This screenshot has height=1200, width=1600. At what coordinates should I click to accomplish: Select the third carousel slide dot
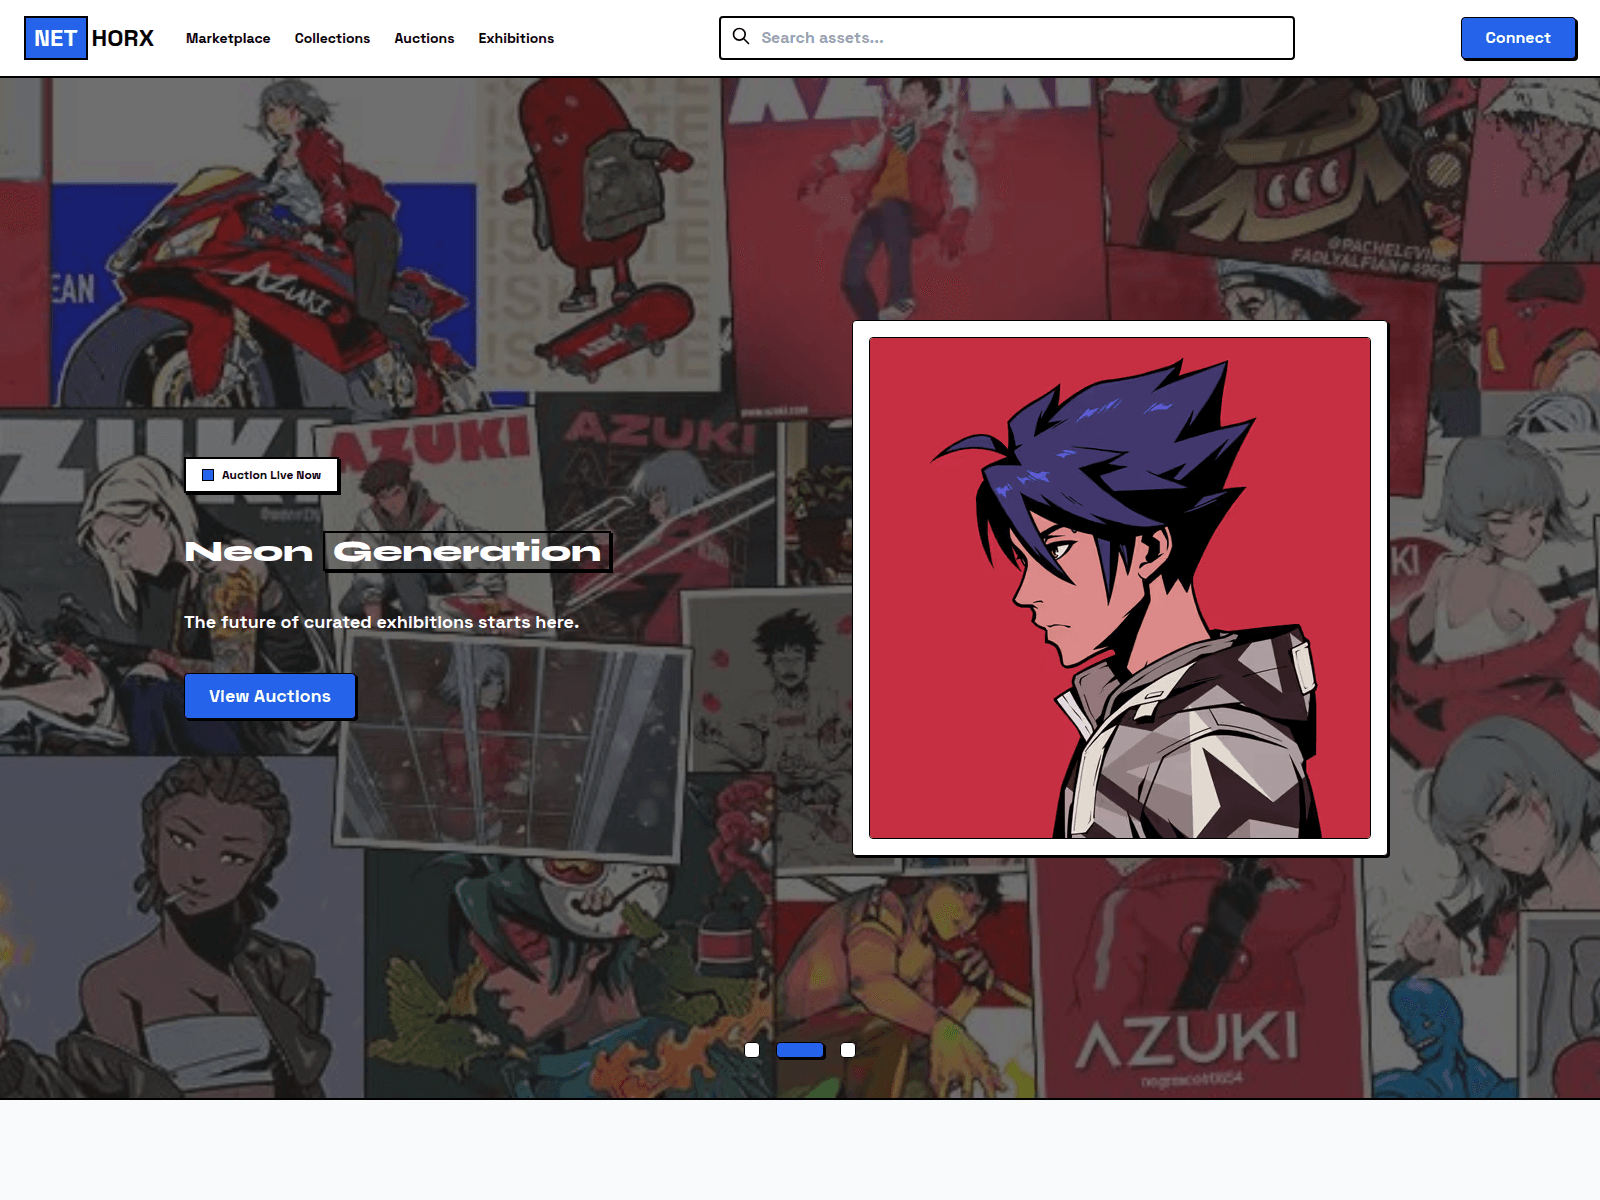(x=848, y=1050)
